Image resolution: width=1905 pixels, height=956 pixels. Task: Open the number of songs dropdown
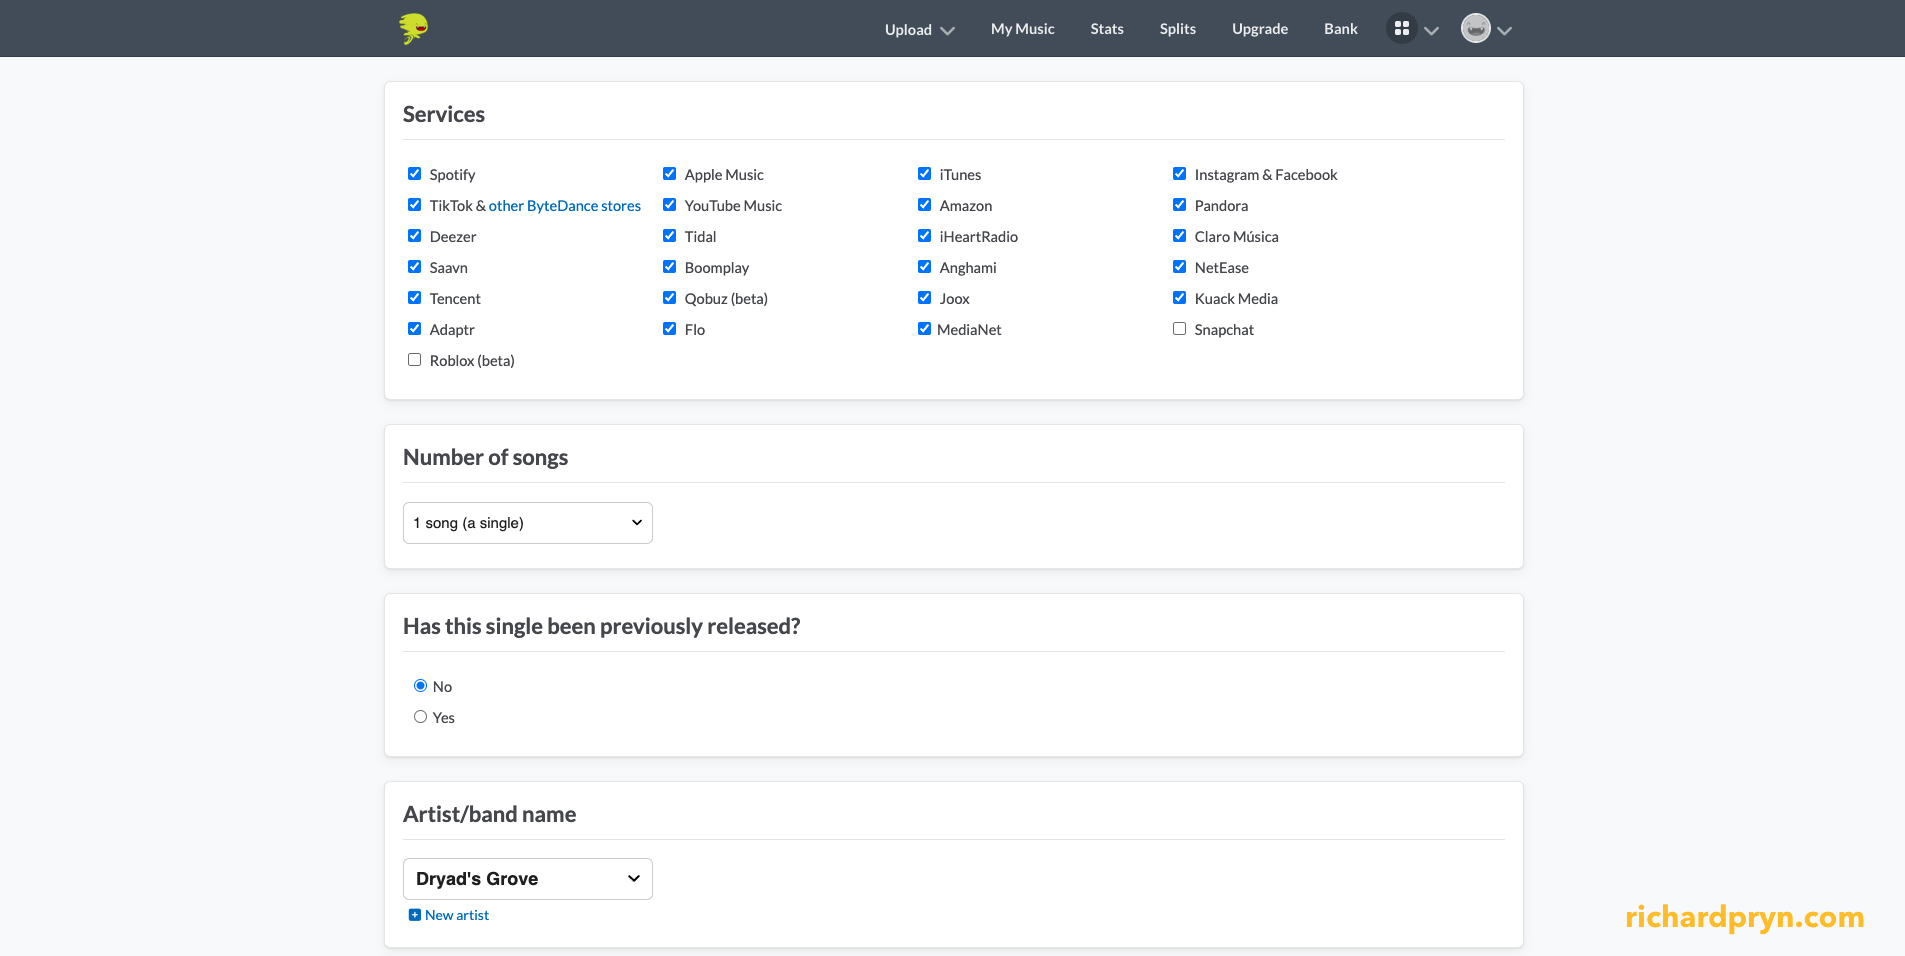pos(527,522)
